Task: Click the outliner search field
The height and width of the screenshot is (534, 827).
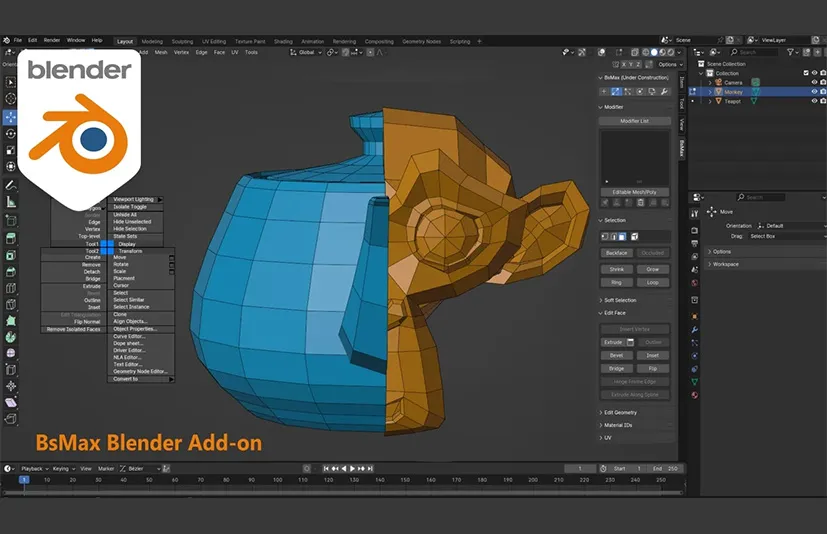Action: (754, 52)
